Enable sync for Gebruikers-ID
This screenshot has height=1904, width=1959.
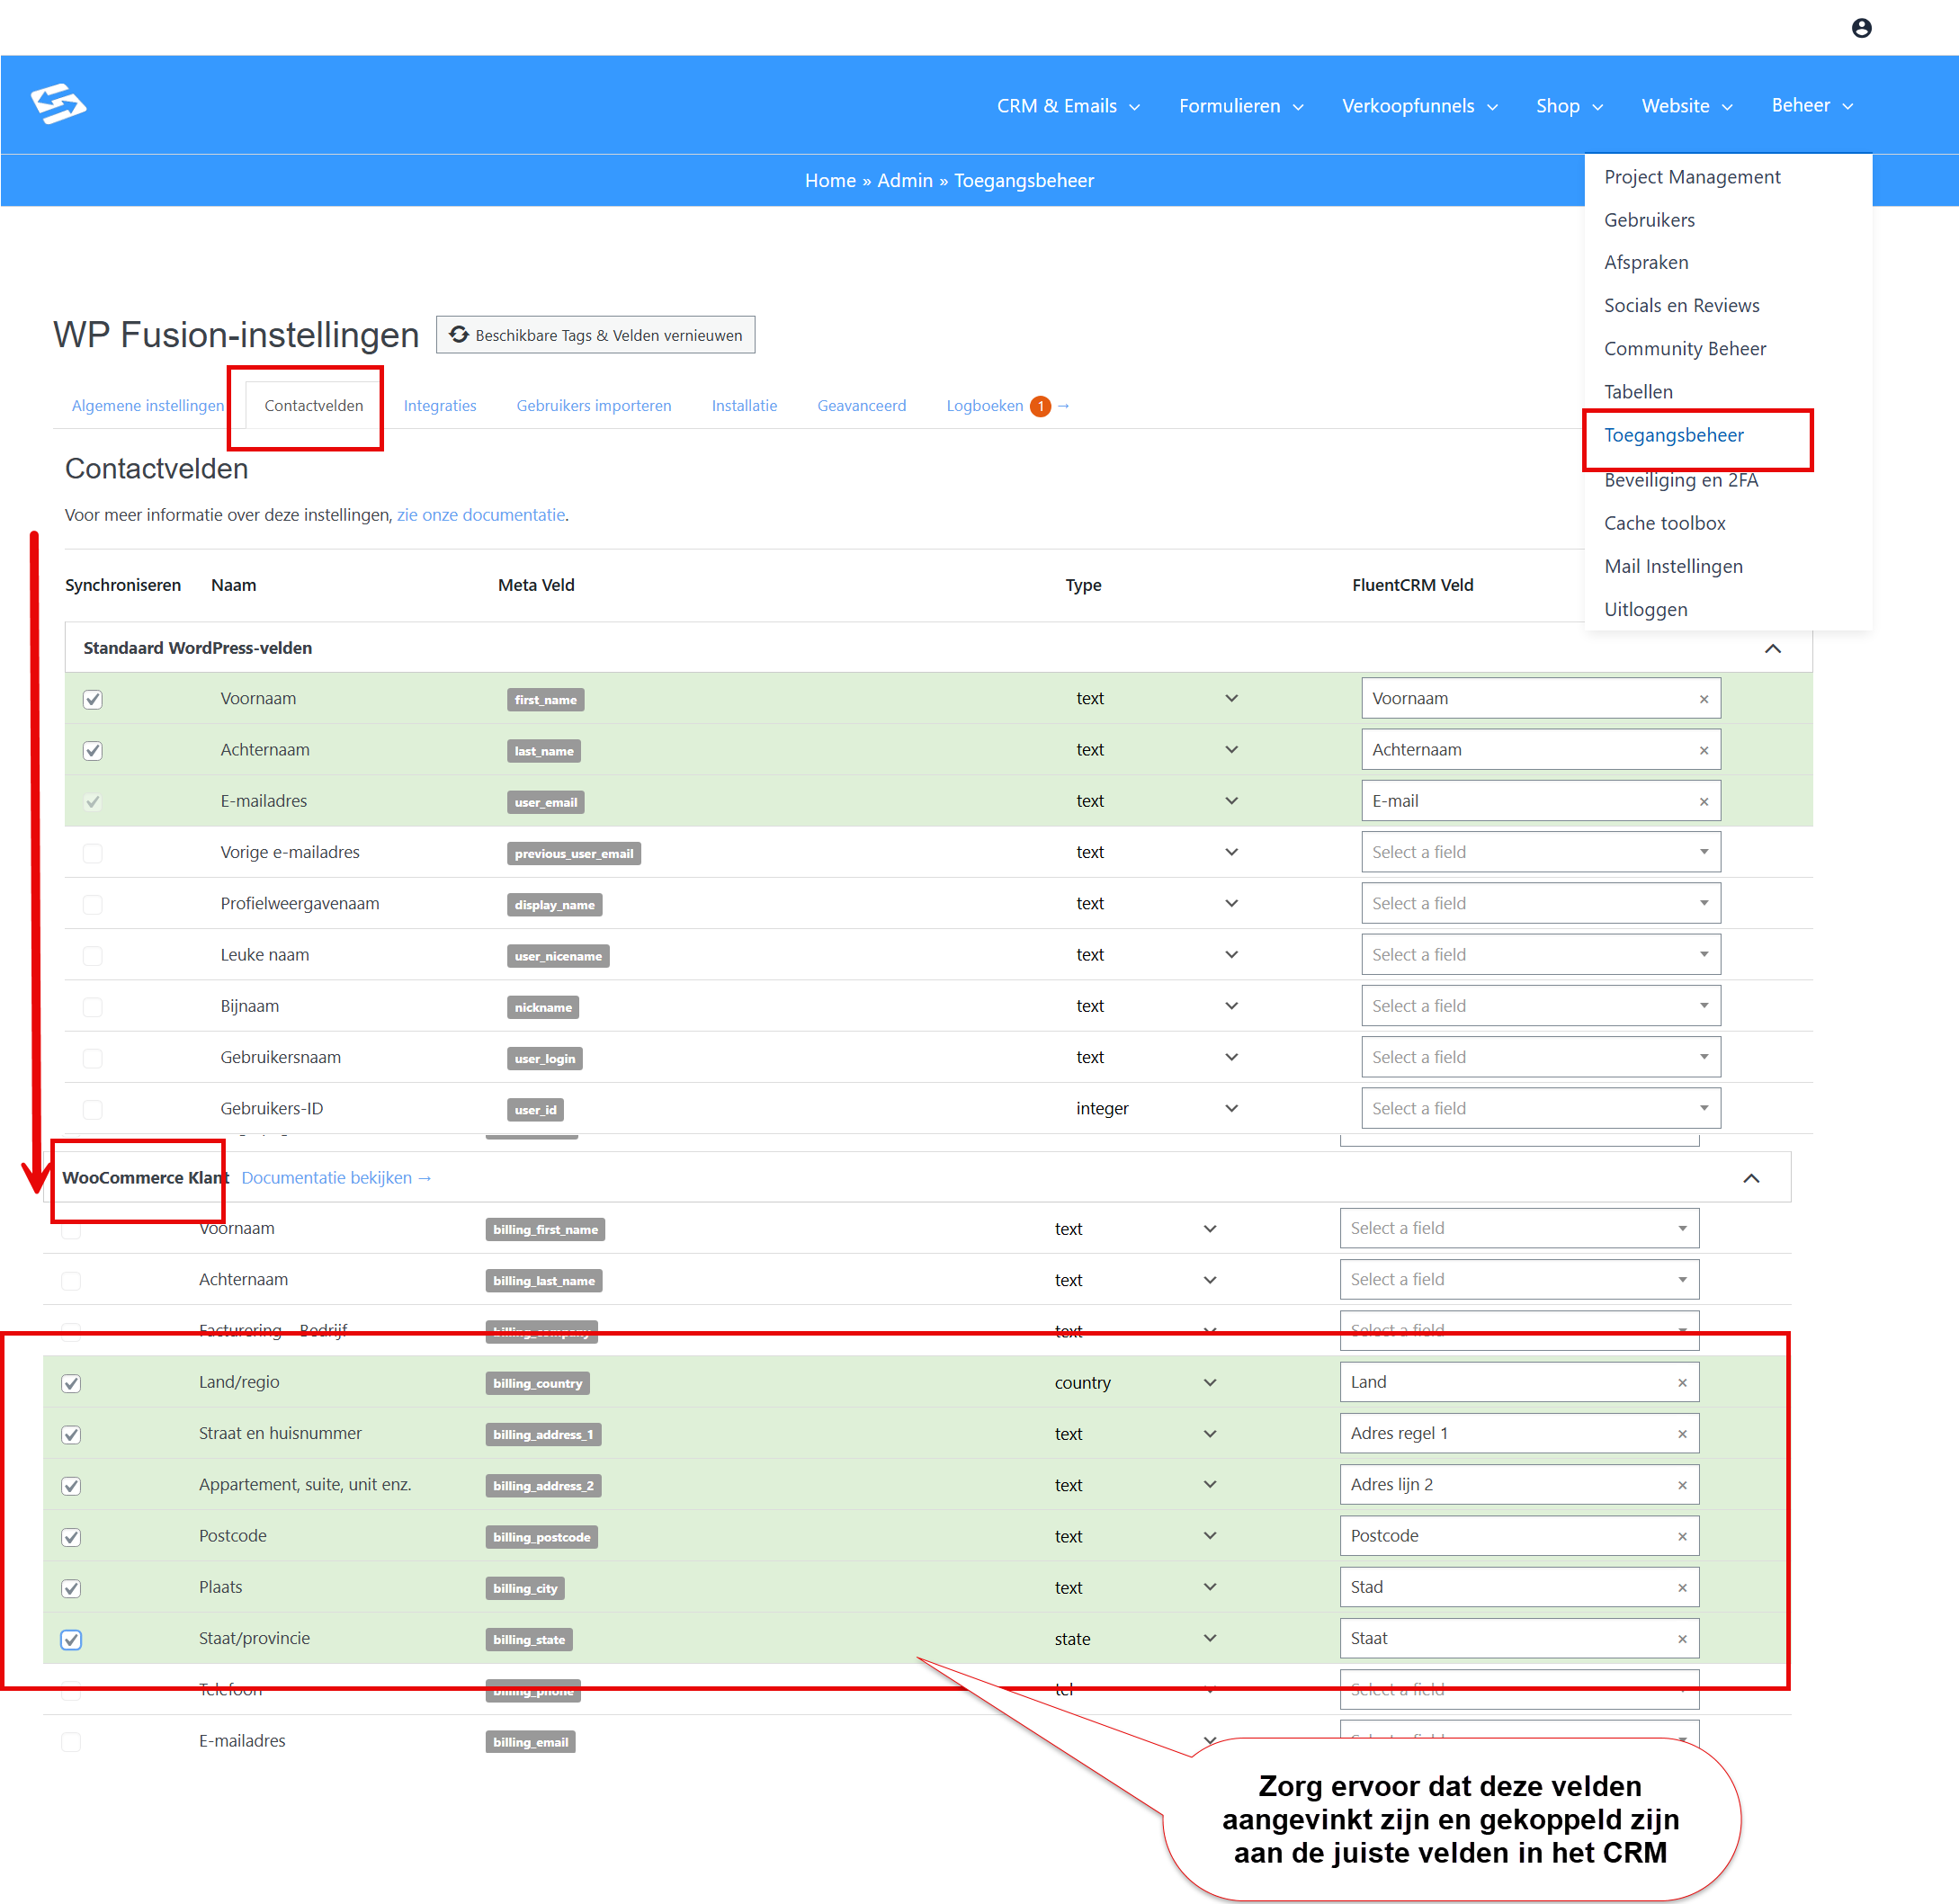point(93,1109)
